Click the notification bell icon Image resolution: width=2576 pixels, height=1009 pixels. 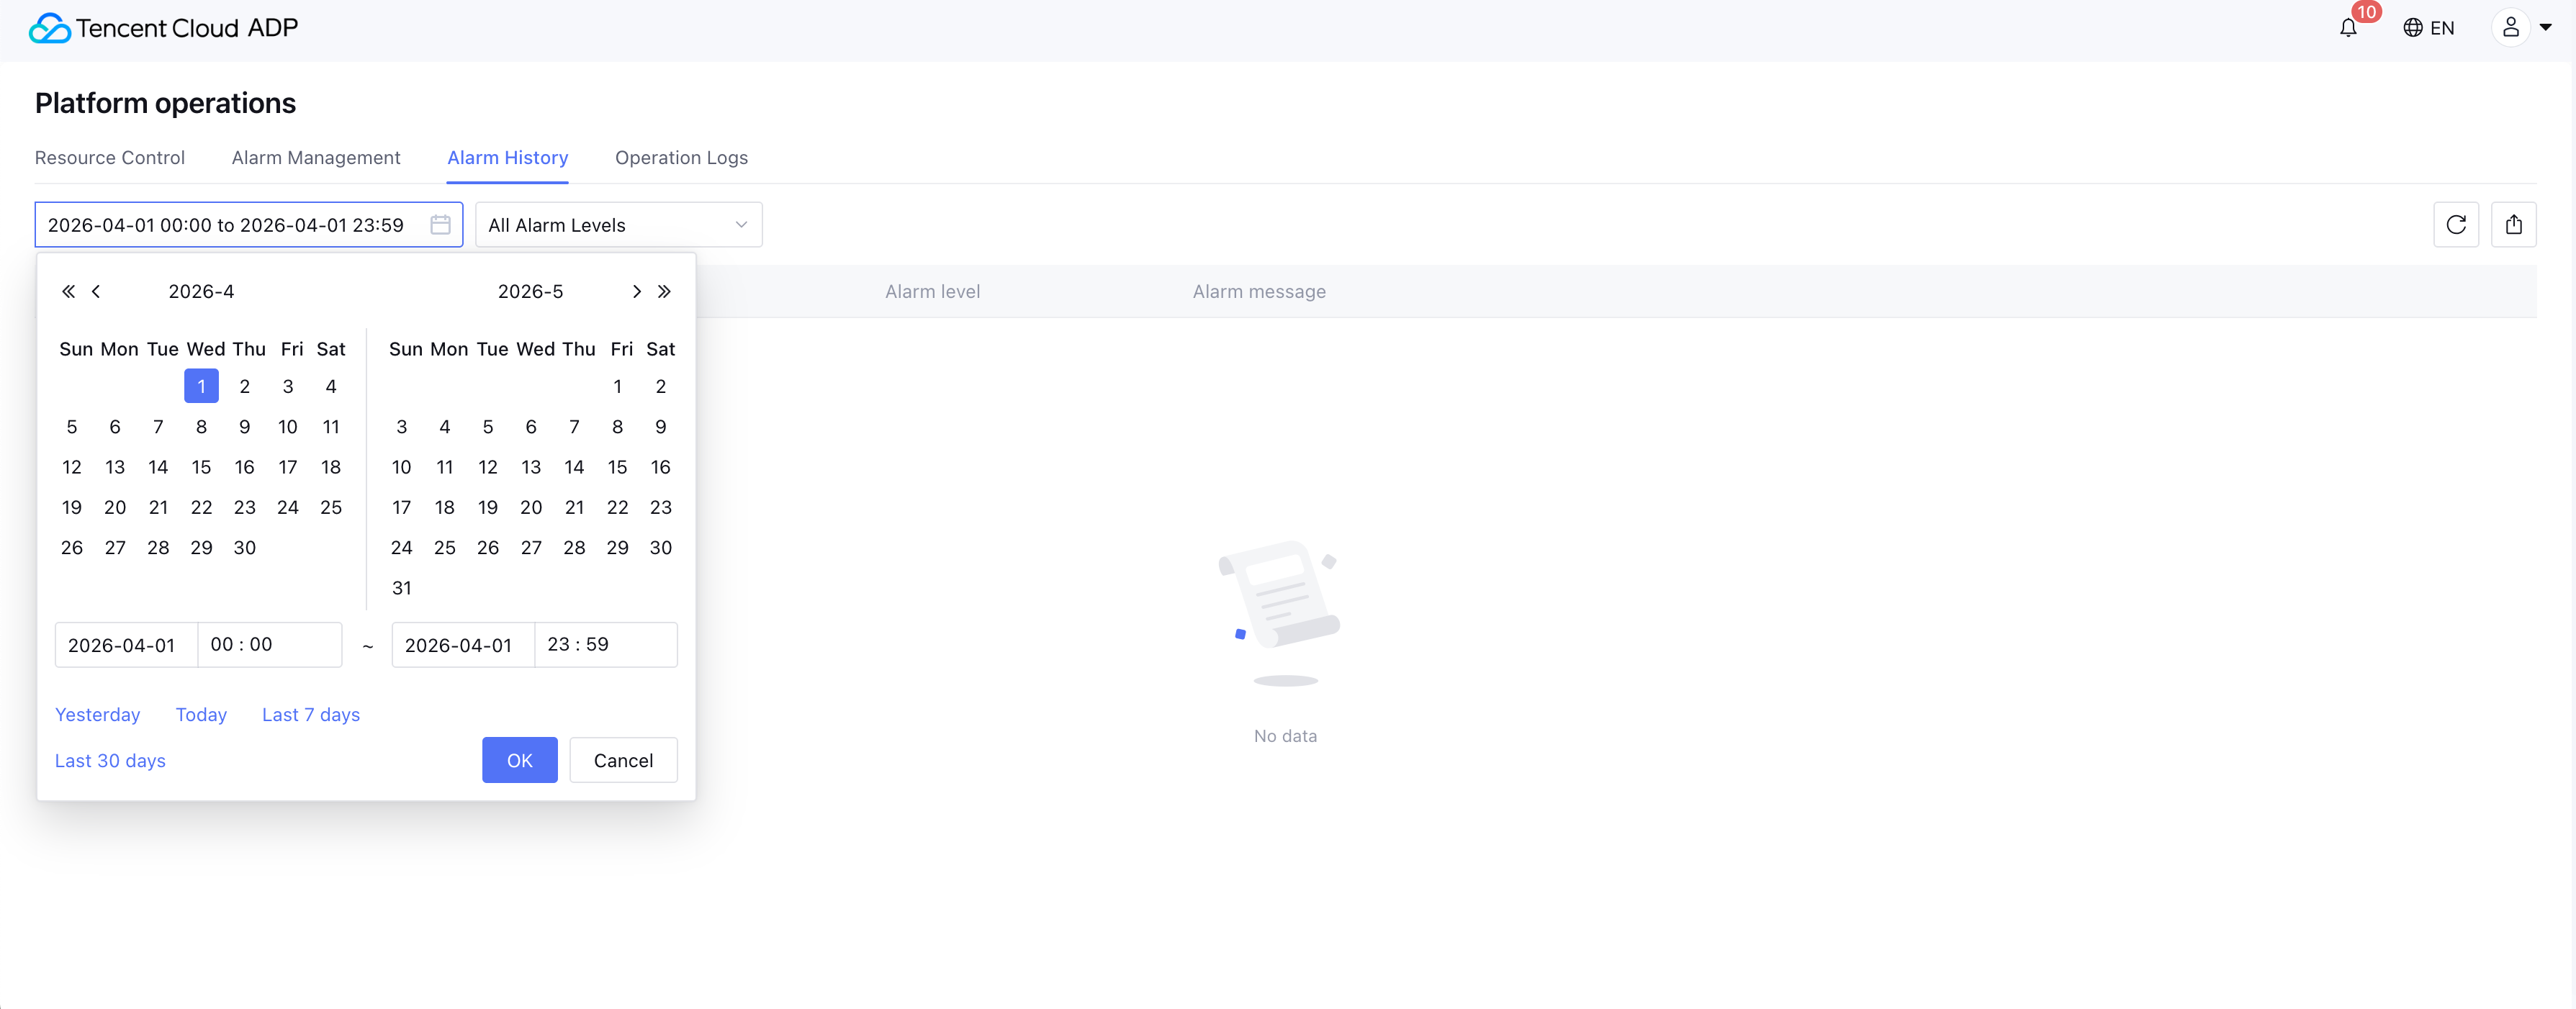click(2348, 28)
